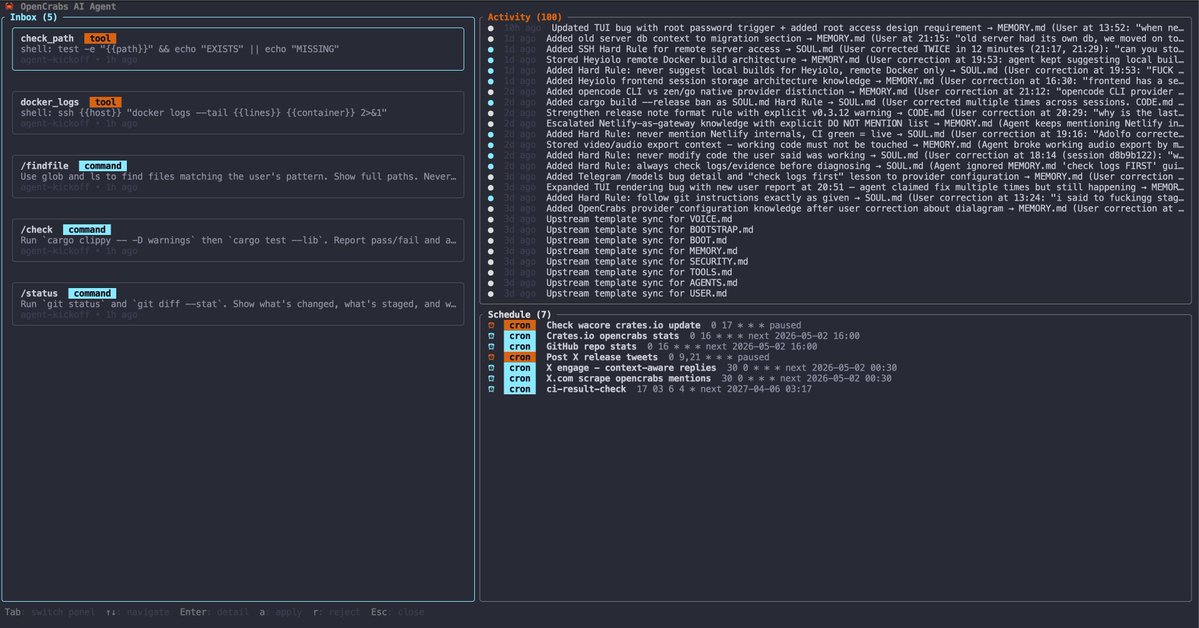The width and height of the screenshot is (1199, 628).
Task: Click the tool badge on check_path
Action: pos(99,38)
